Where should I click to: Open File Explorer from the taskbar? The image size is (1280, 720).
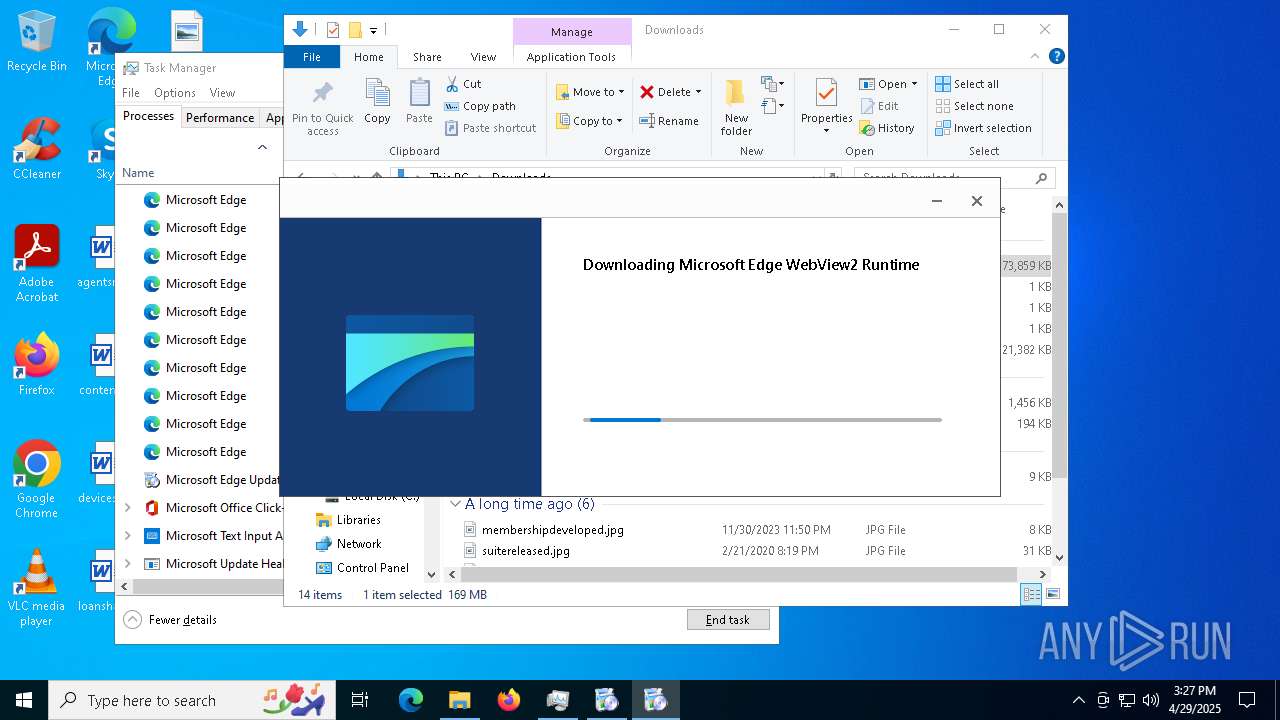tap(459, 700)
